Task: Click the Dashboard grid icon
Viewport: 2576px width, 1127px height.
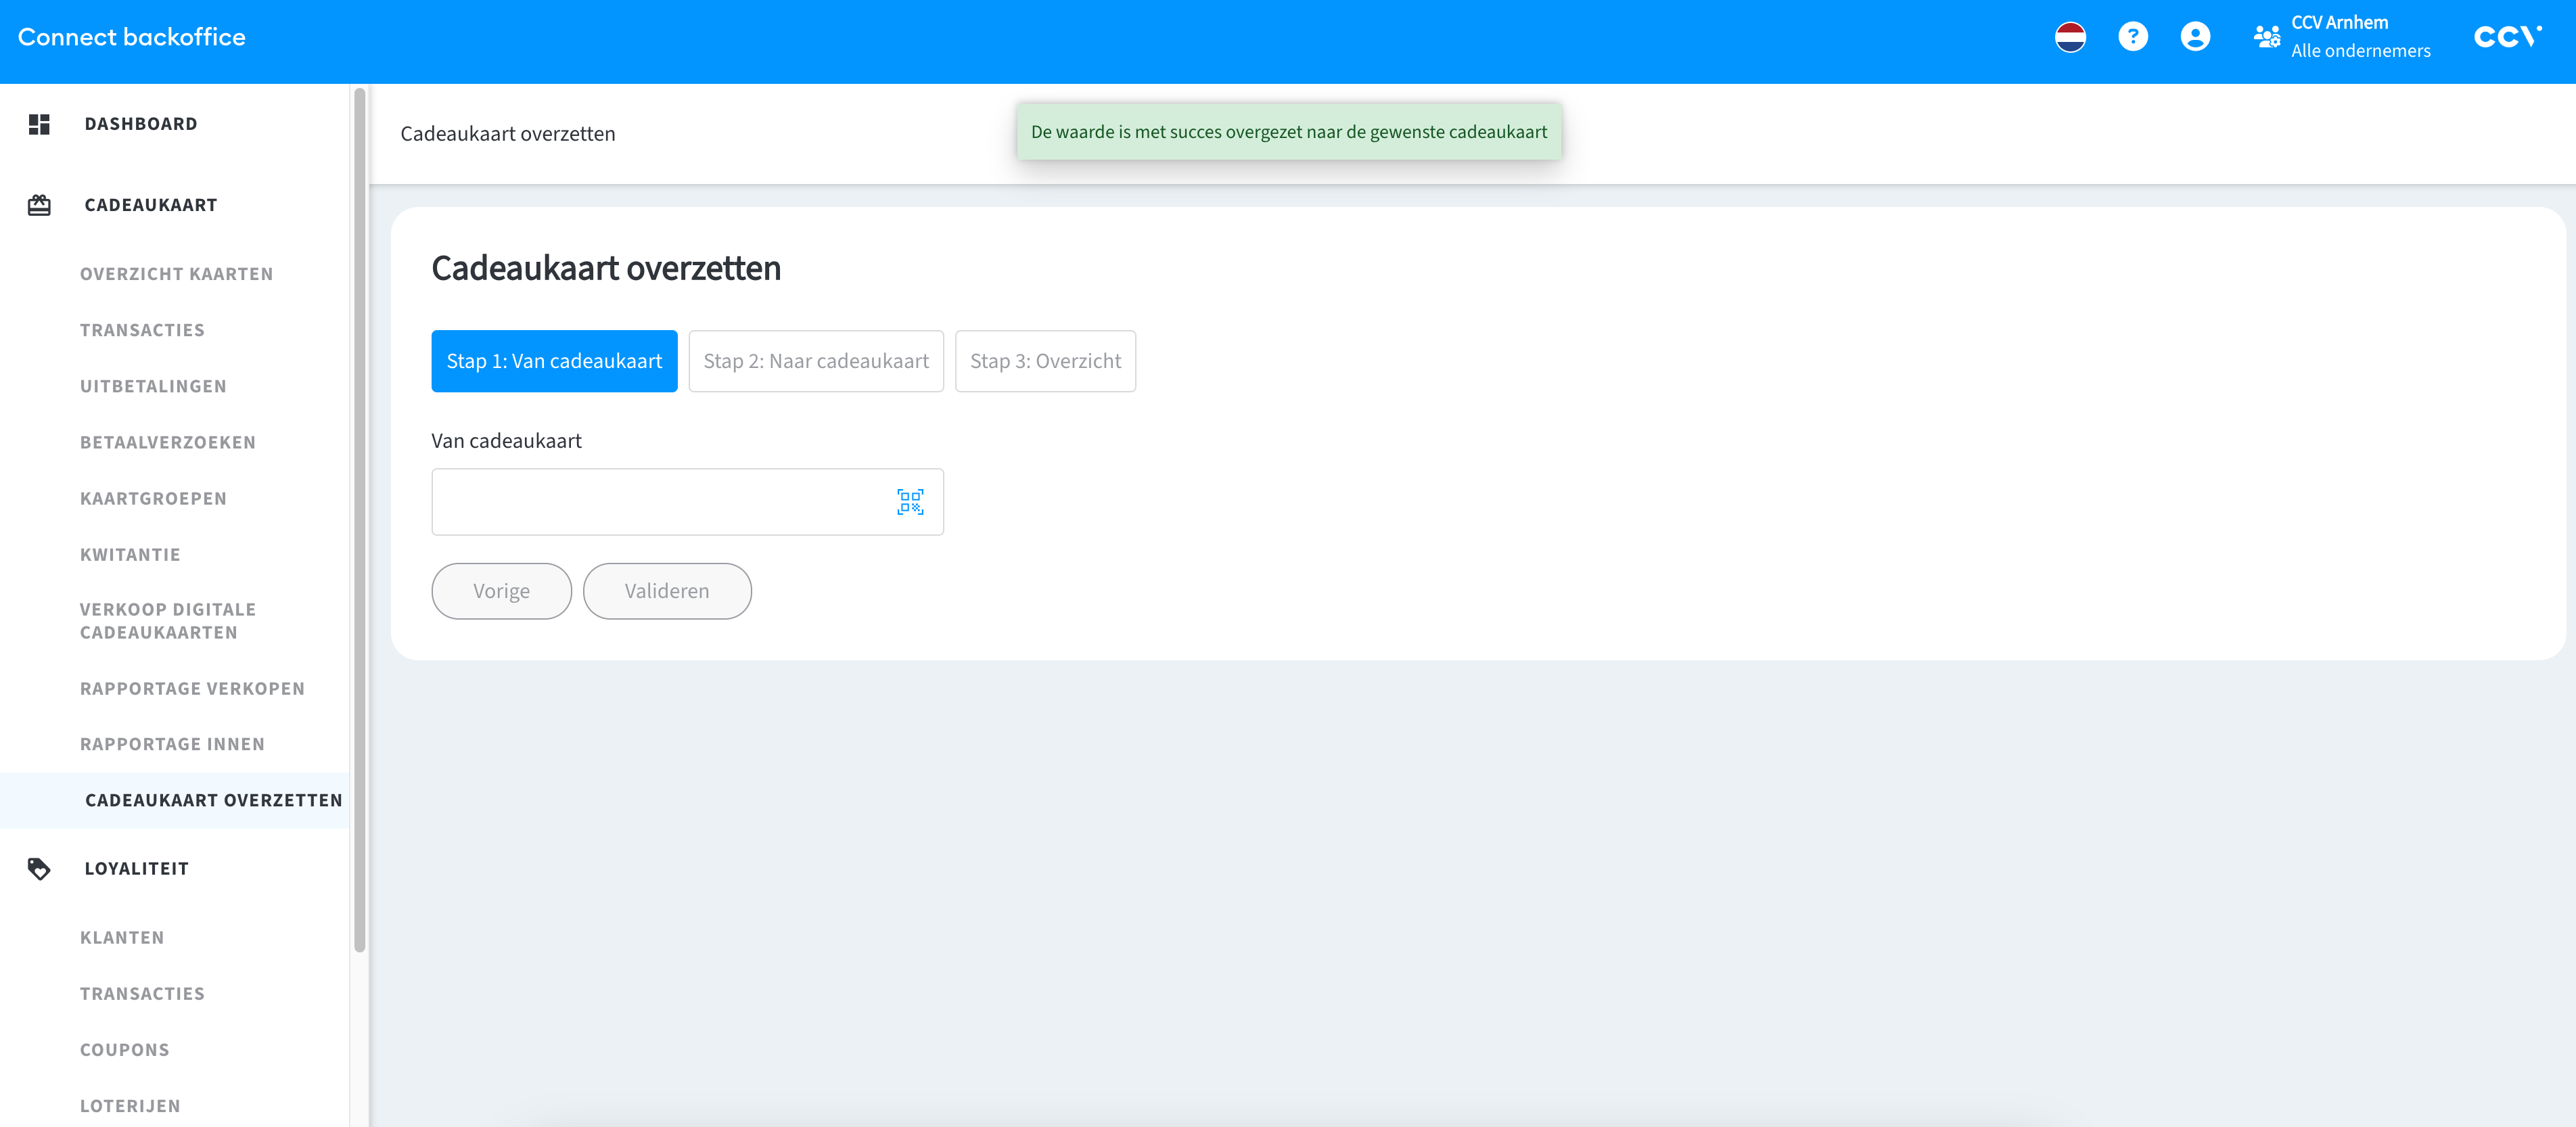Action: click(39, 124)
